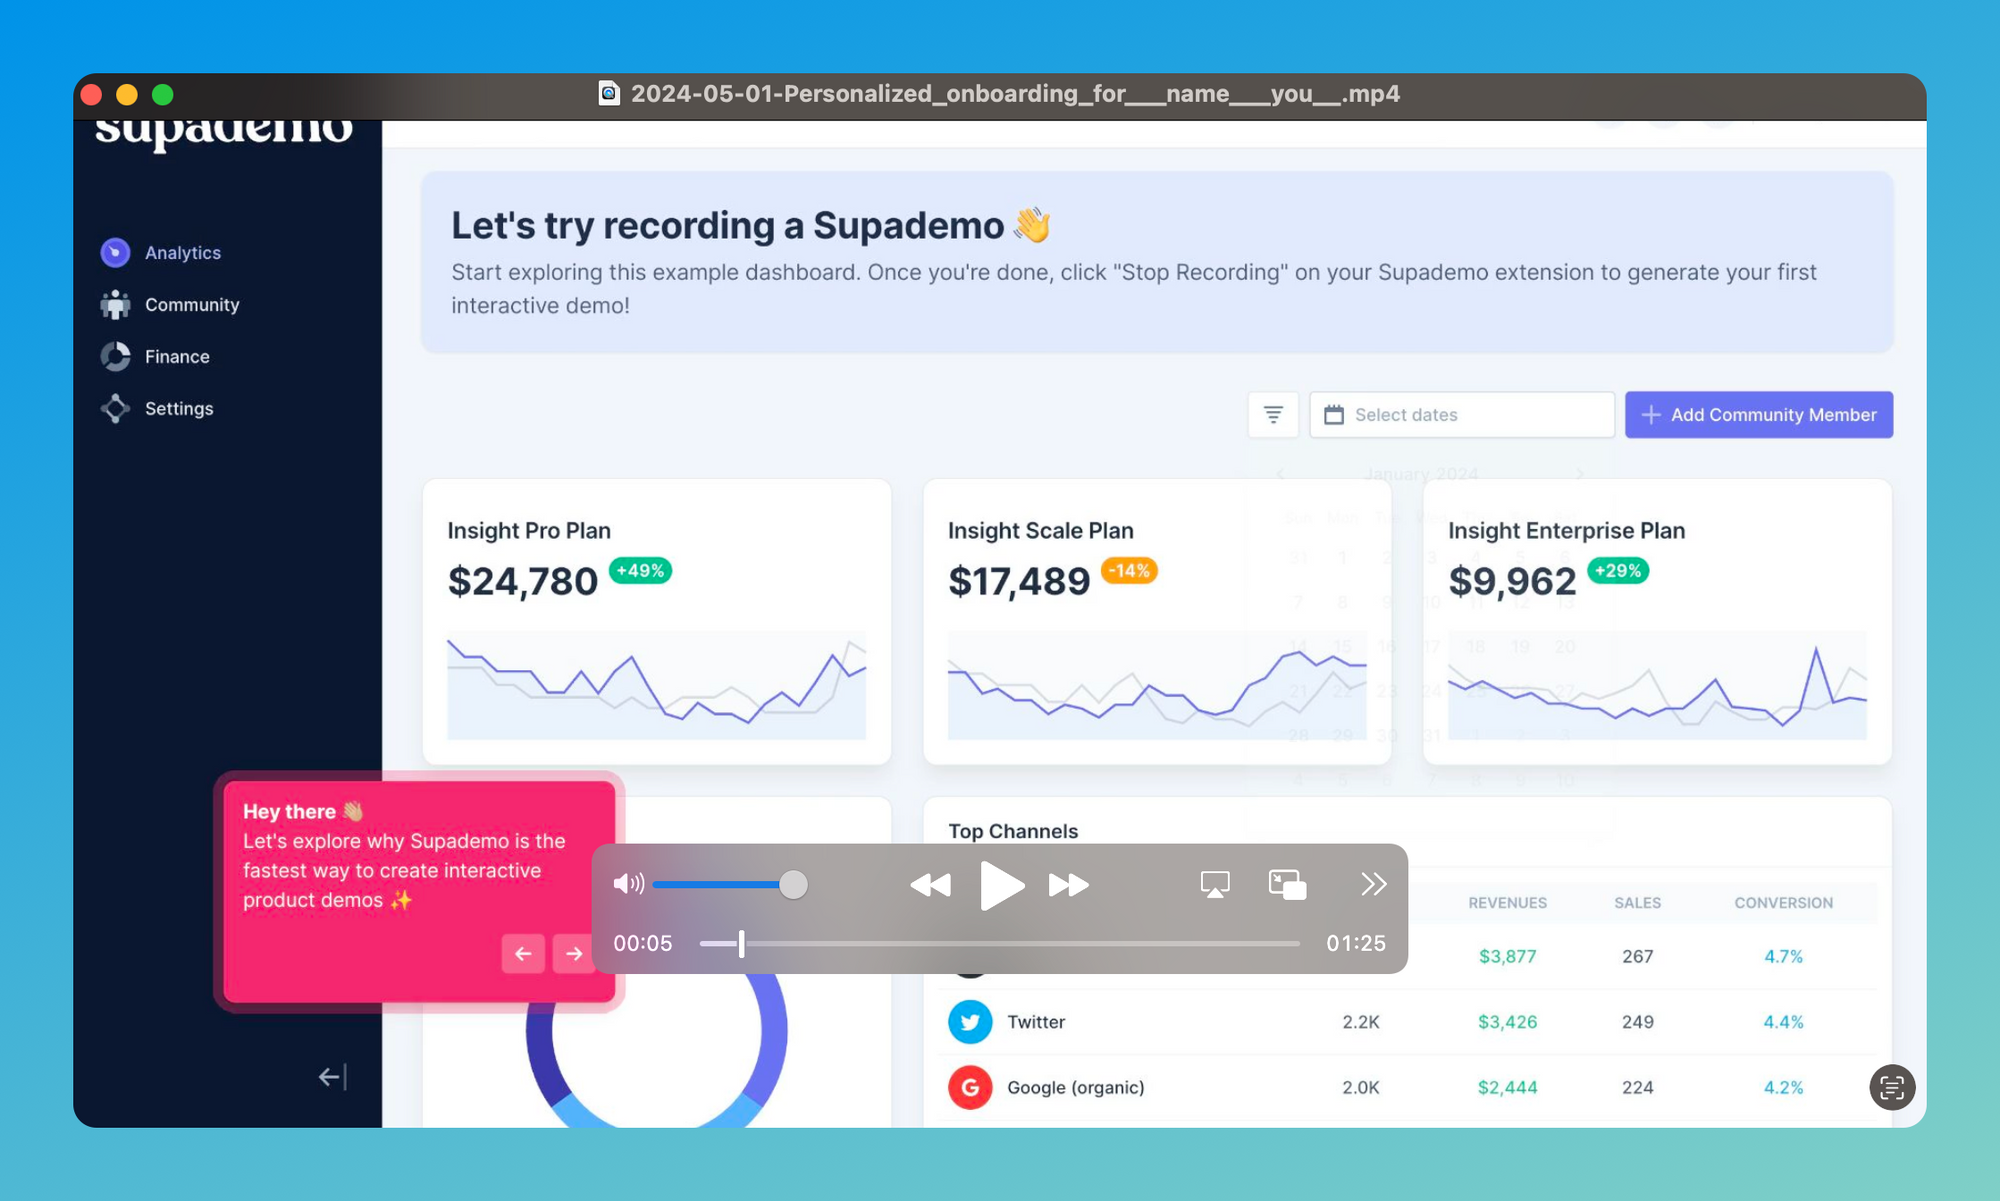
Task: Click the CONVERSION column header
Action: (1783, 902)
